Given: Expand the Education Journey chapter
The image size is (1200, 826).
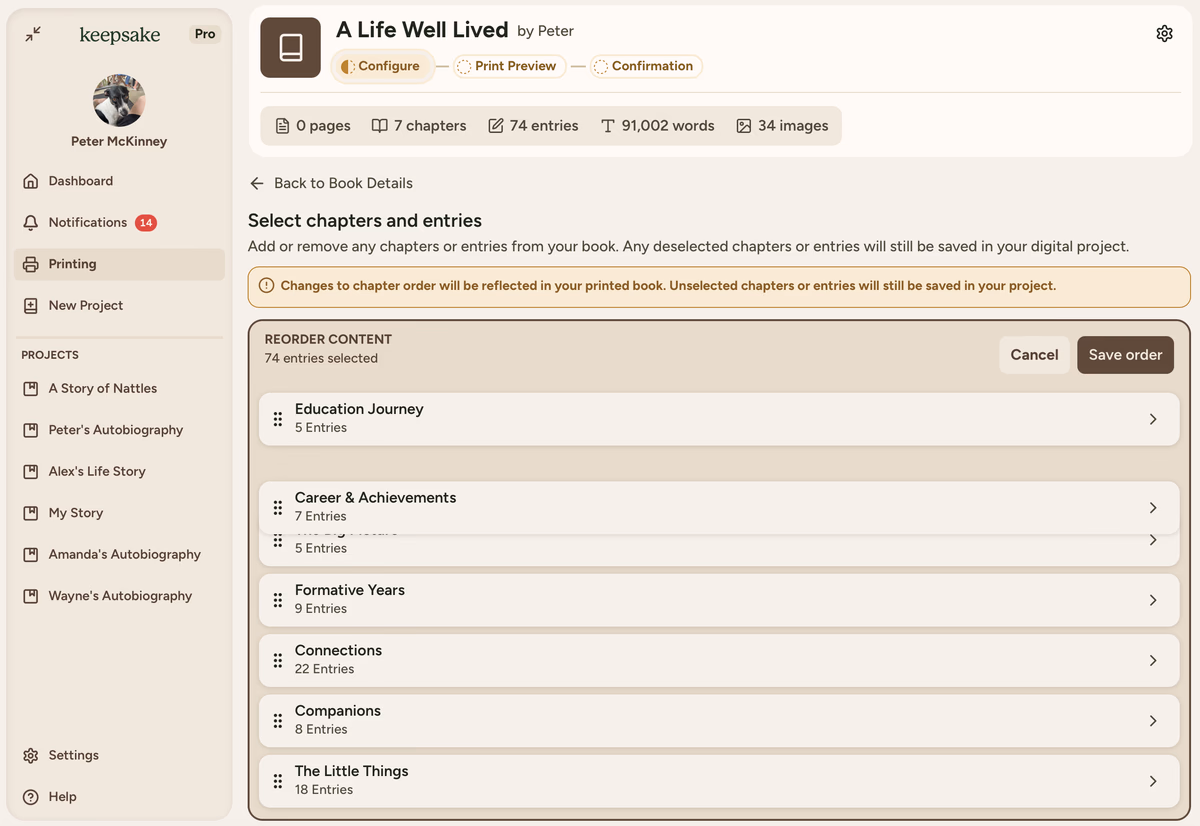Looking at the screenshot, I should [1152, 419].
